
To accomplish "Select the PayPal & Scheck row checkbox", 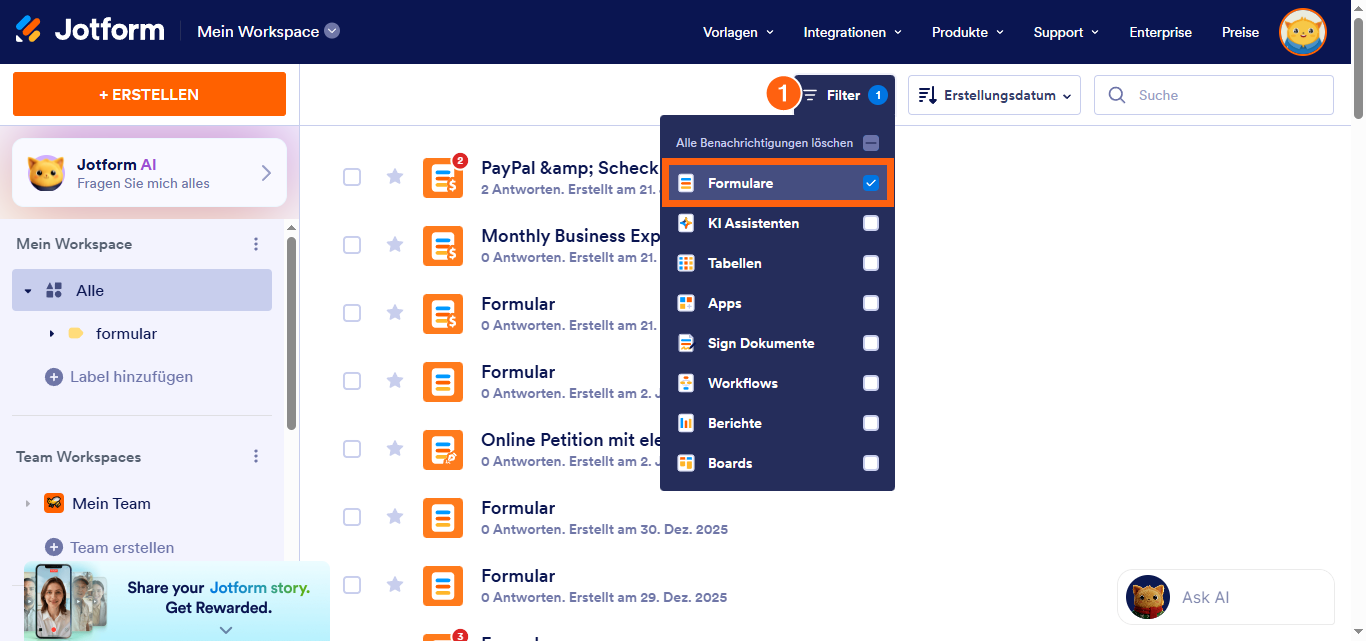I will pyautogui.click(x=352, y=177).
